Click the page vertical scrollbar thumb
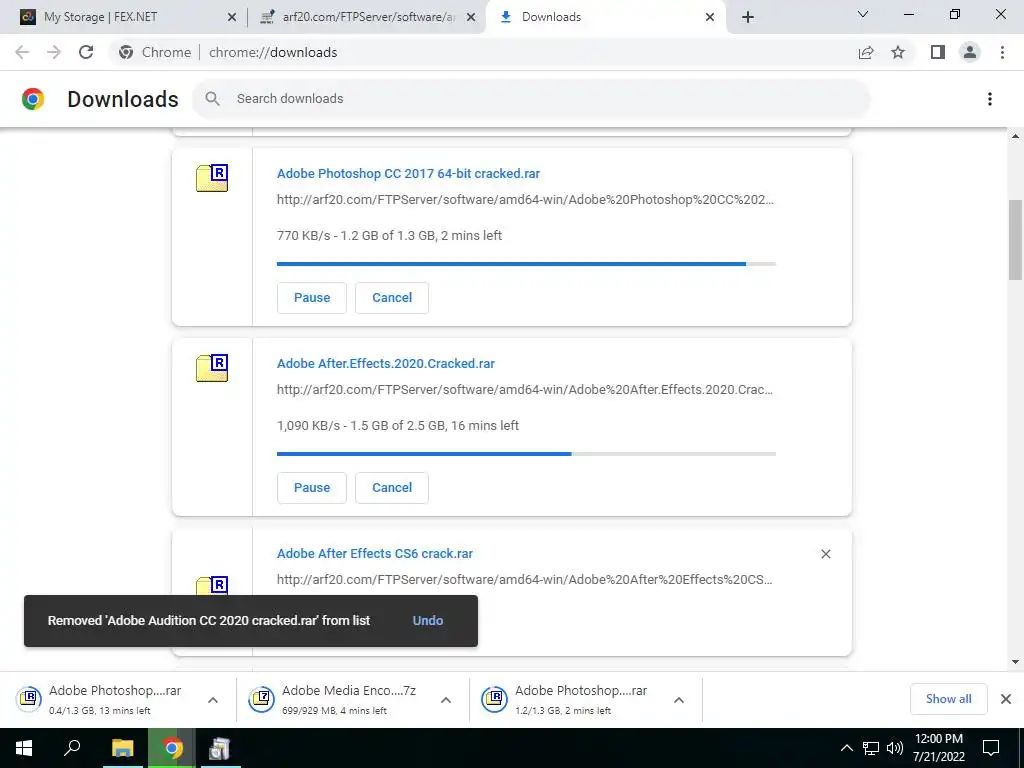This screenshot has height=768, width=1024. pyautogui.click(x=1015, y=240)
